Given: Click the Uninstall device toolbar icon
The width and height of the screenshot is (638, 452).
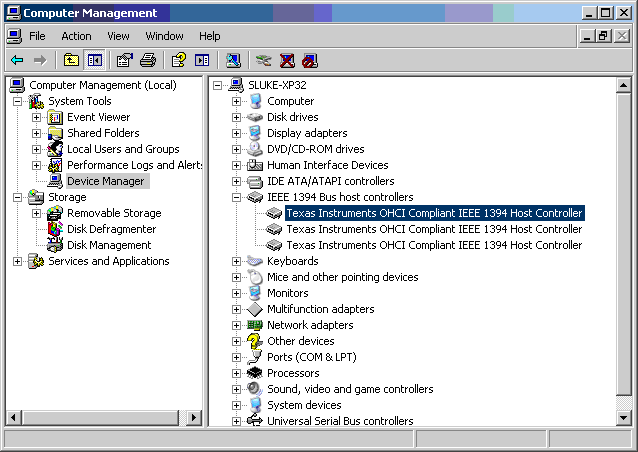Looking at the screenshot, I should 287,60.
